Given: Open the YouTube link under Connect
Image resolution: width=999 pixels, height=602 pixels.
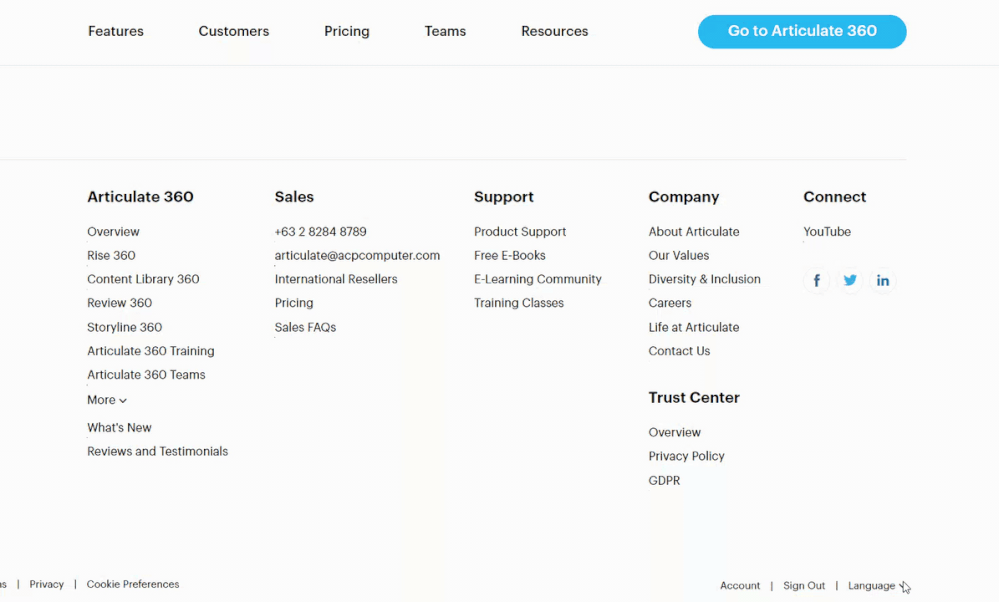Looking at the screenshot, I should (x=827, y=232).
